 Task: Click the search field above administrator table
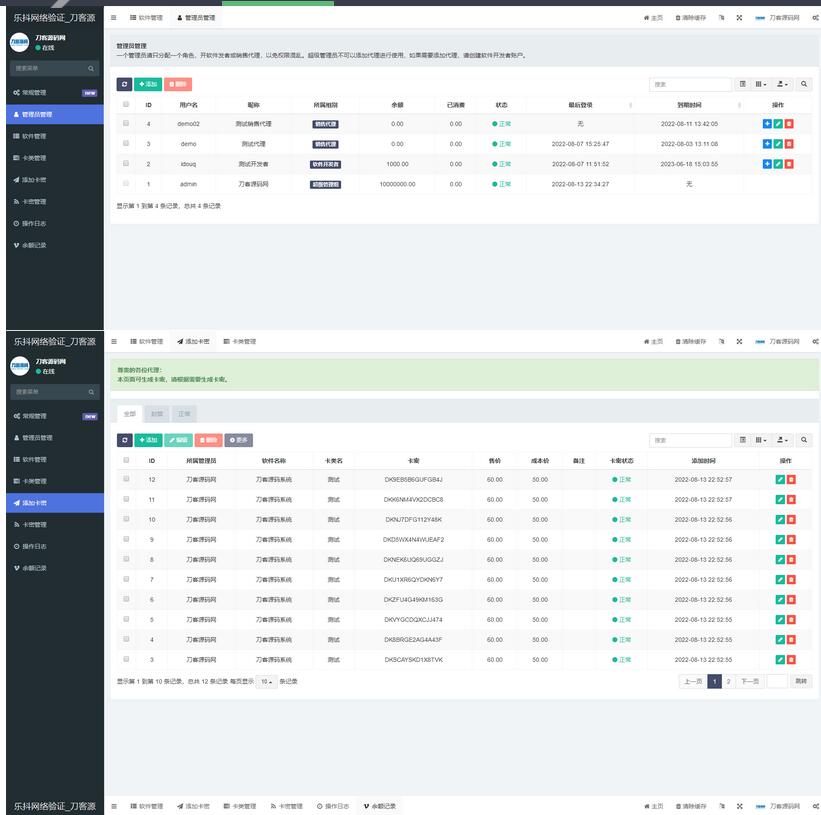(690, 85)
